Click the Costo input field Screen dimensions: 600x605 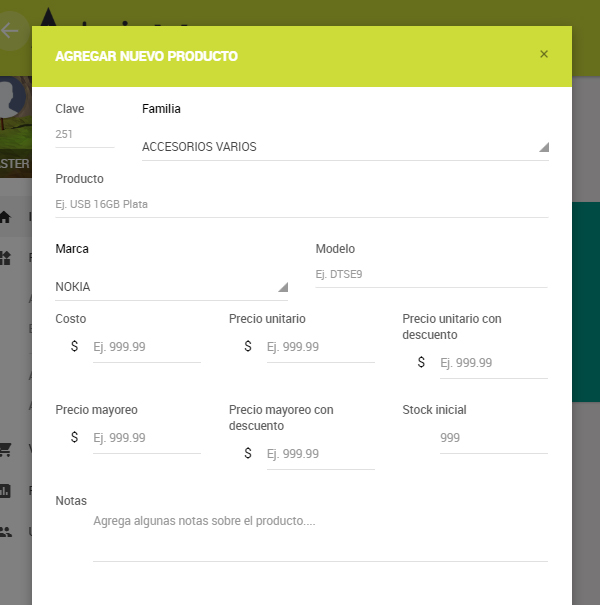pyautogui.click(x=146, y=347)
